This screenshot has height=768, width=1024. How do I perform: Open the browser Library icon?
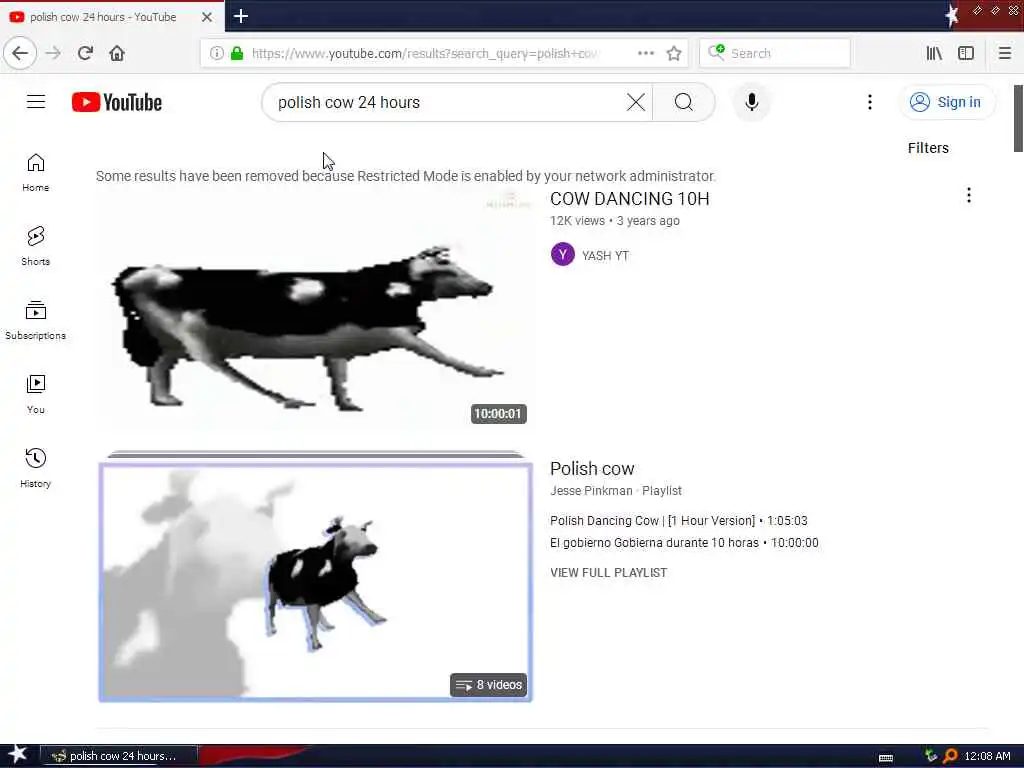pyautogui.click(x=934, y=53)
